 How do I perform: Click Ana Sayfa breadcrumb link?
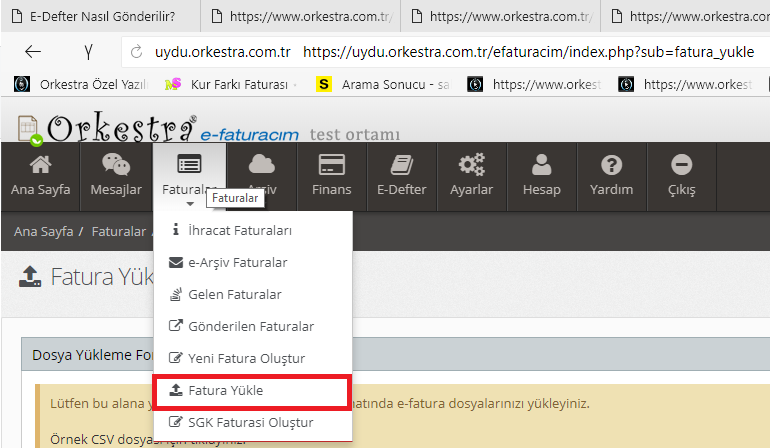click(43, 231)
